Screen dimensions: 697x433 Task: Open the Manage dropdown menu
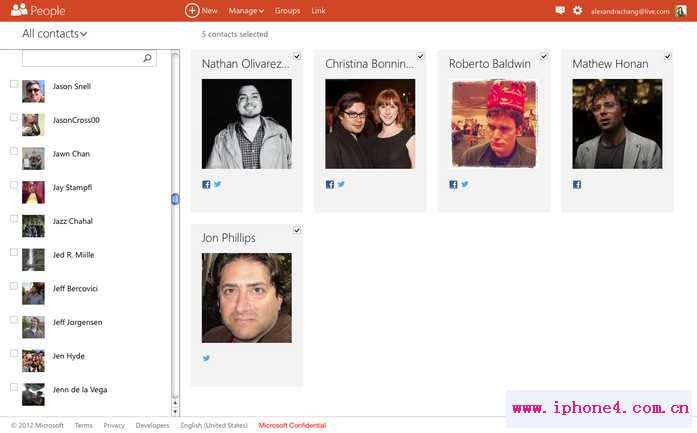(x=246, y=10)
